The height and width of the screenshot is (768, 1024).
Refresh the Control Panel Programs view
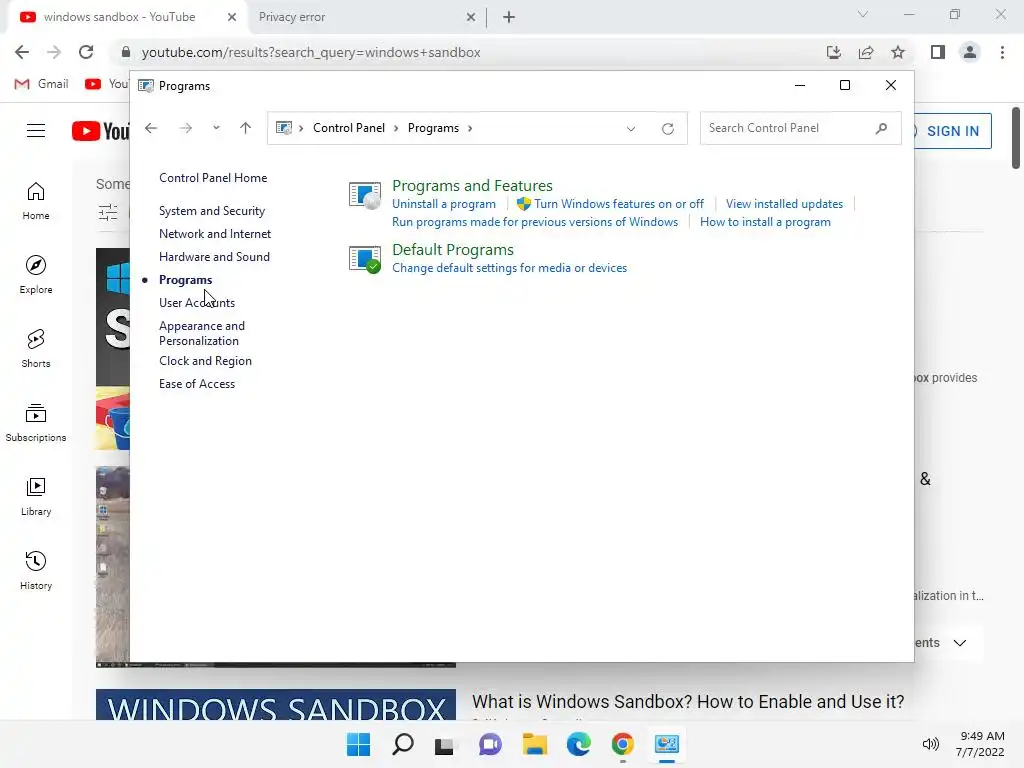(x=667, y=129)
